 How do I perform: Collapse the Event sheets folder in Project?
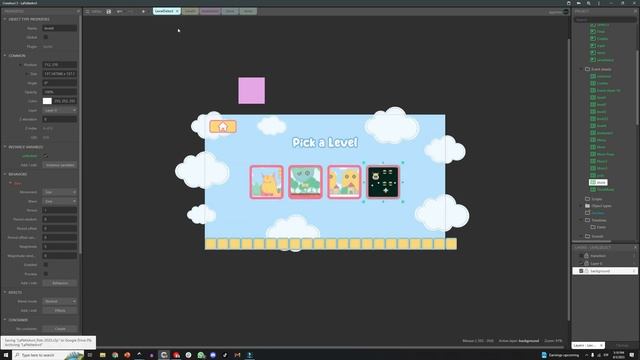(x=581, y=69)
